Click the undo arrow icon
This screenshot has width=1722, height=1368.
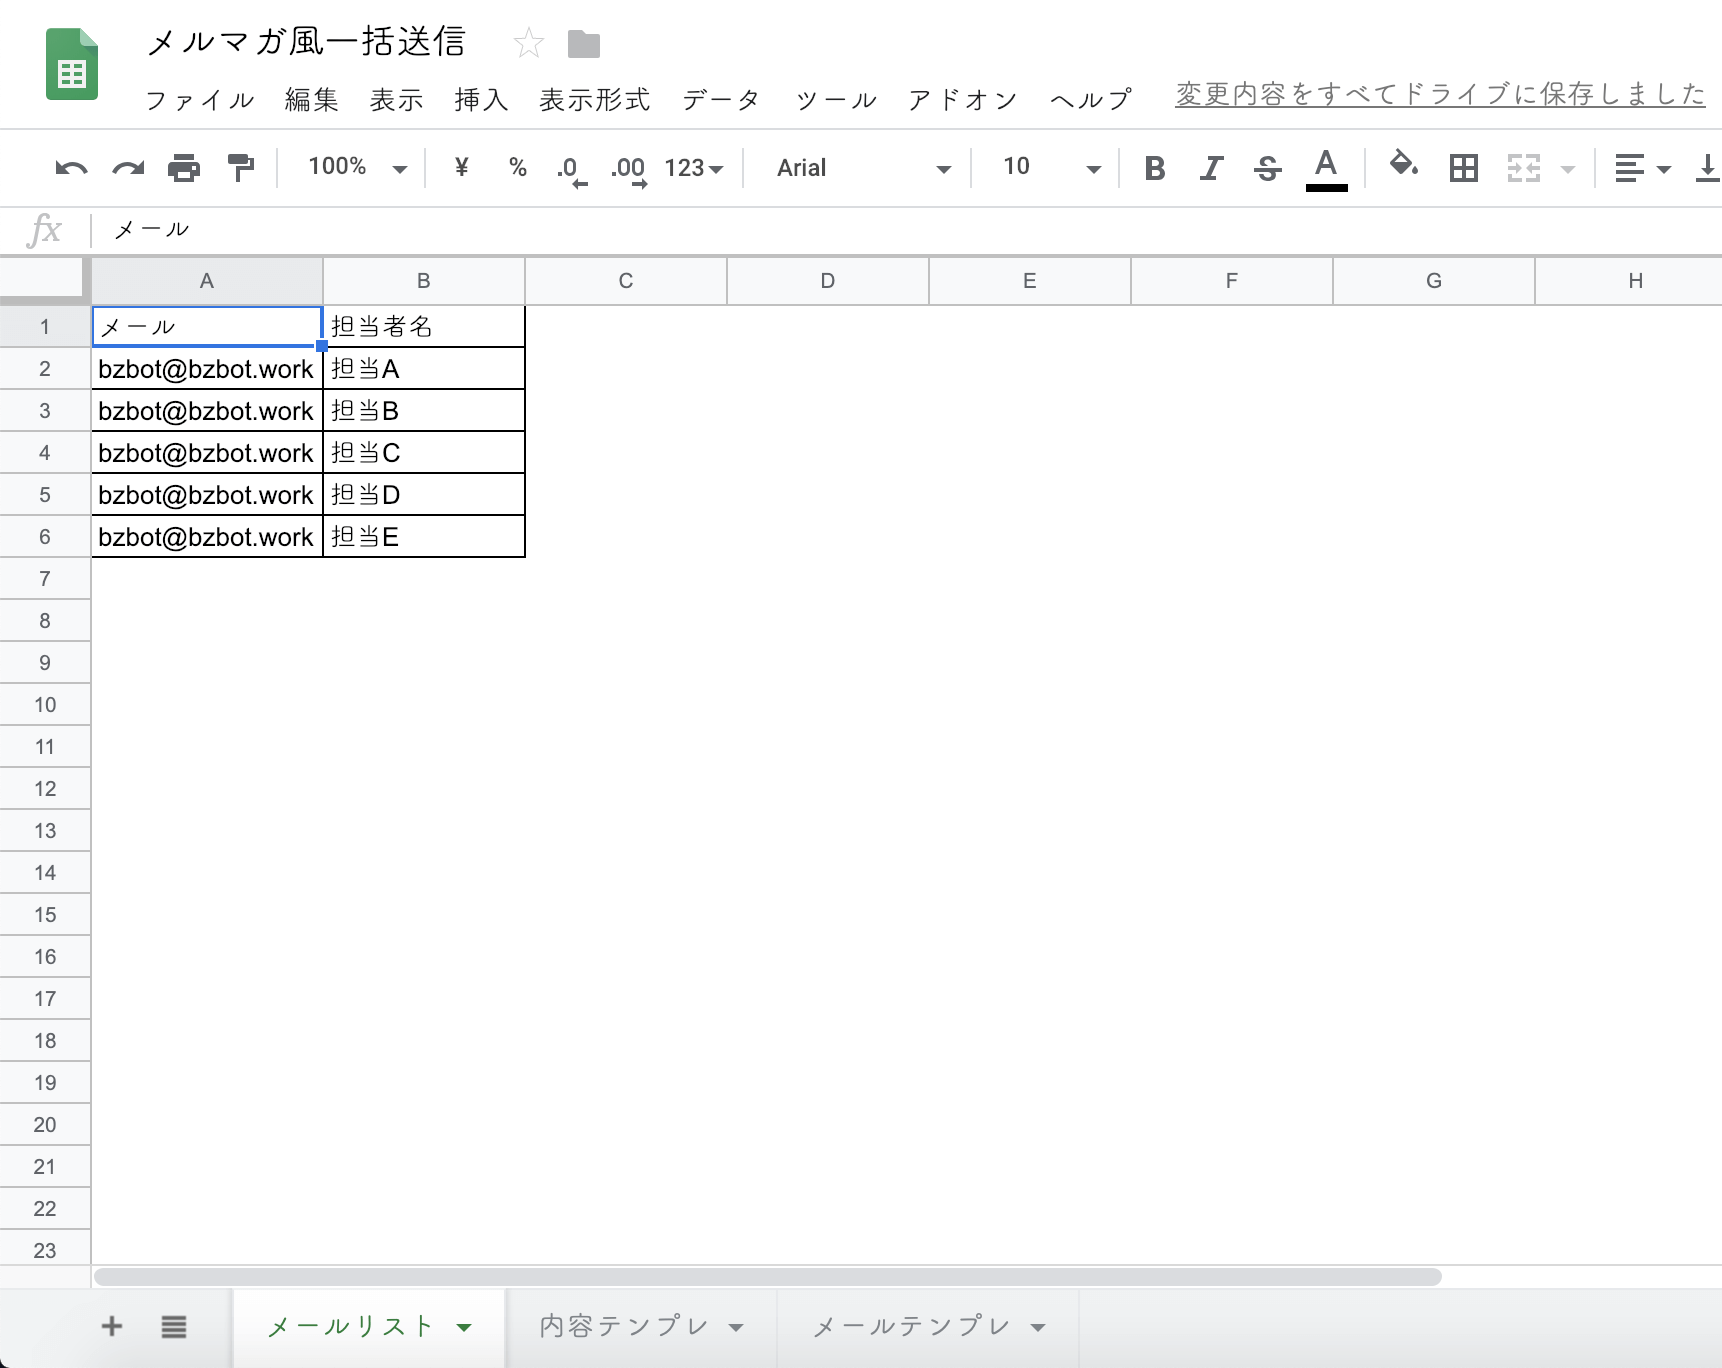pyautogui.click(x=71, y=168)
